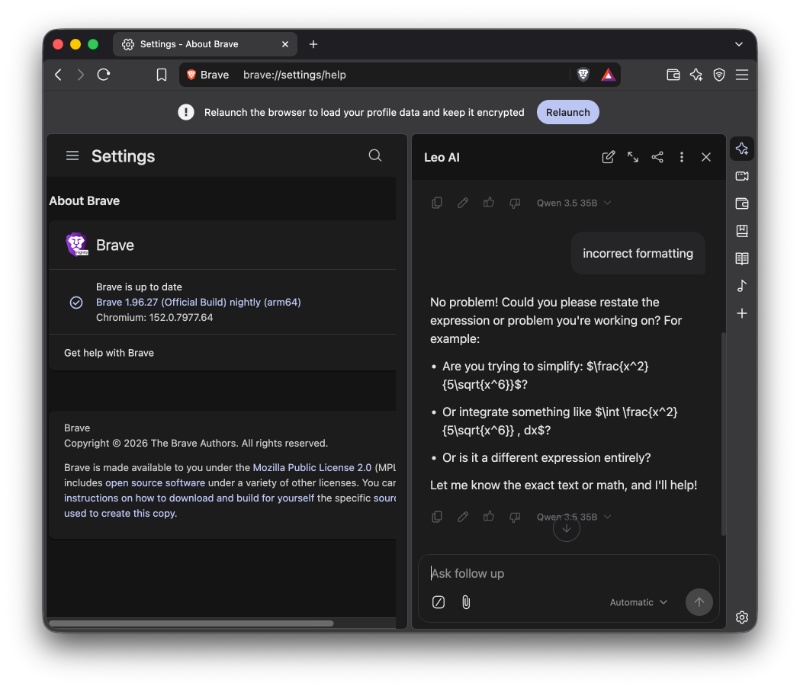
Task: Open Playlist music note in sidebar
Action: (x=742, y=286)
